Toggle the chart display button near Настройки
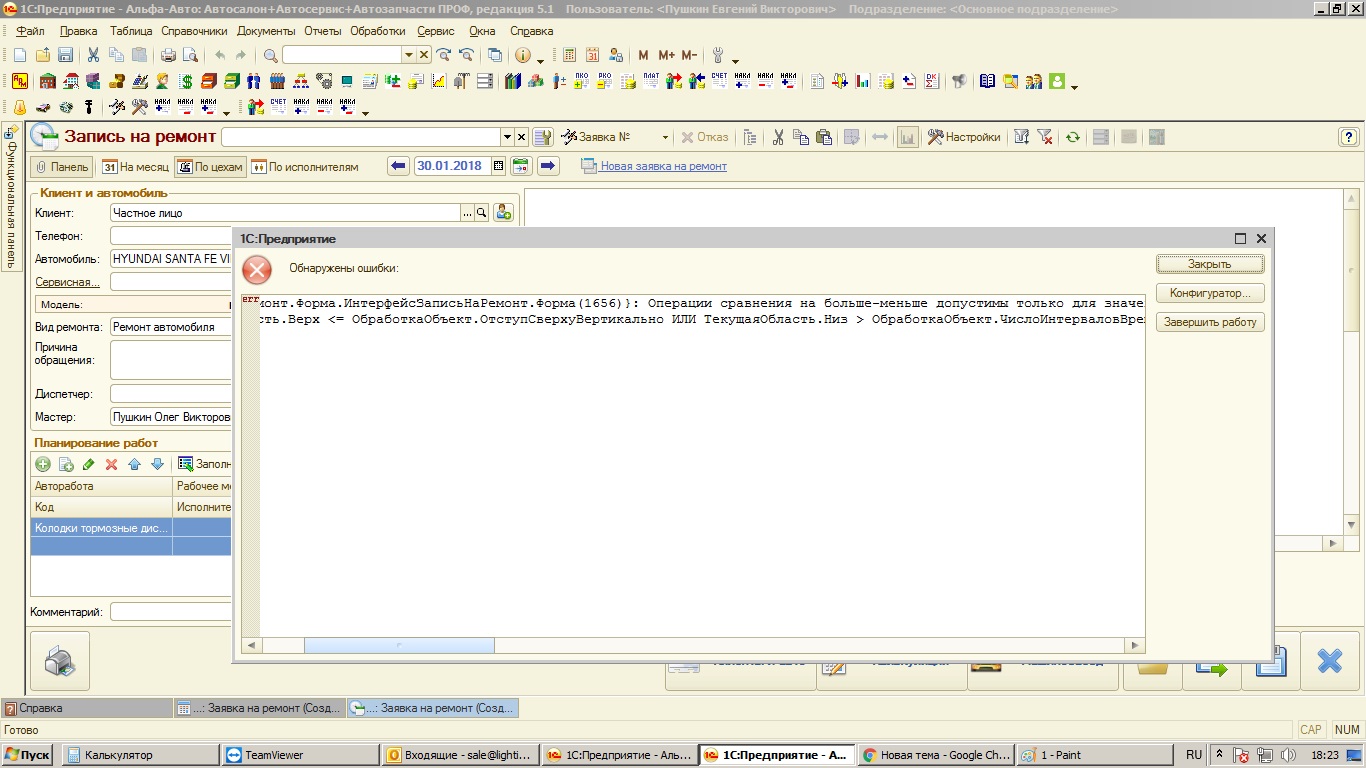The image size is (1366, 768). pos(908,137)
